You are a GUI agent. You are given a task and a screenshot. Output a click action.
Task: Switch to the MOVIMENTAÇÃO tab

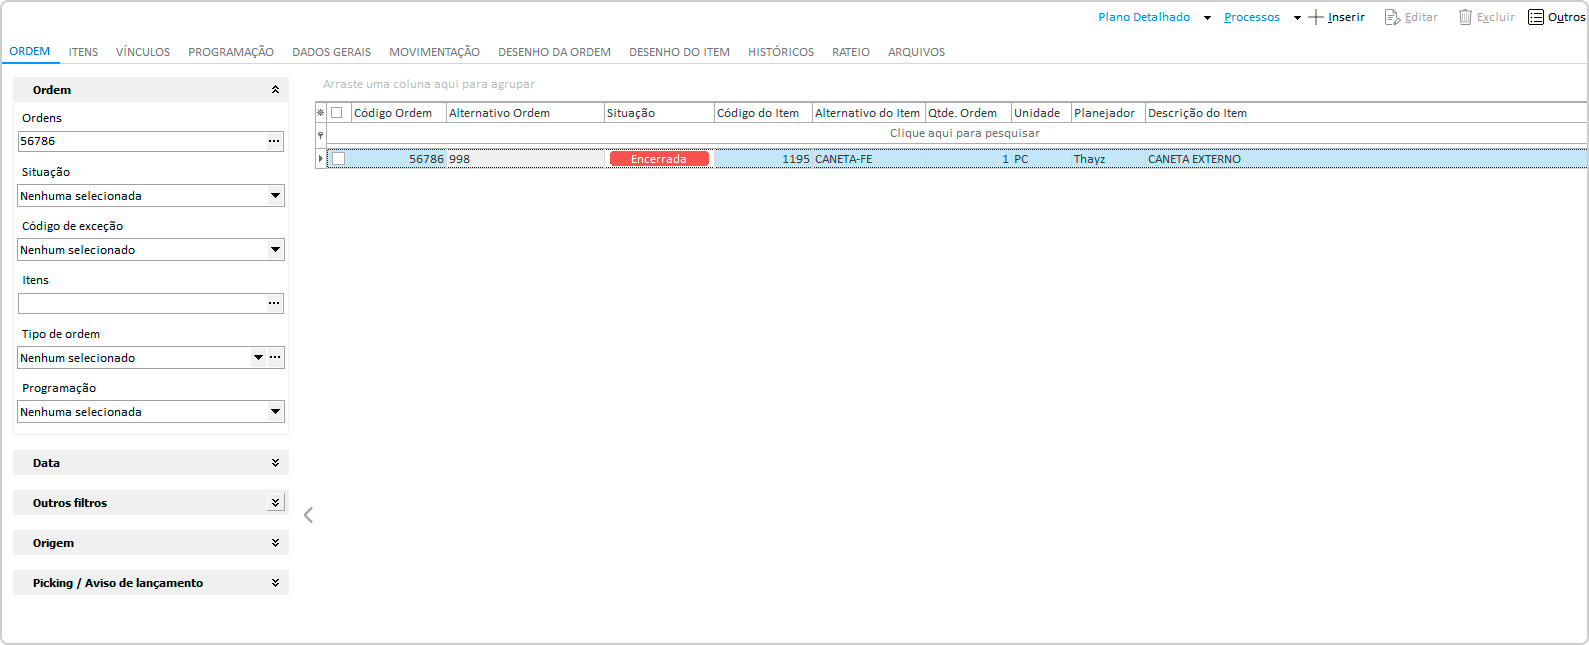coord(434,52)
